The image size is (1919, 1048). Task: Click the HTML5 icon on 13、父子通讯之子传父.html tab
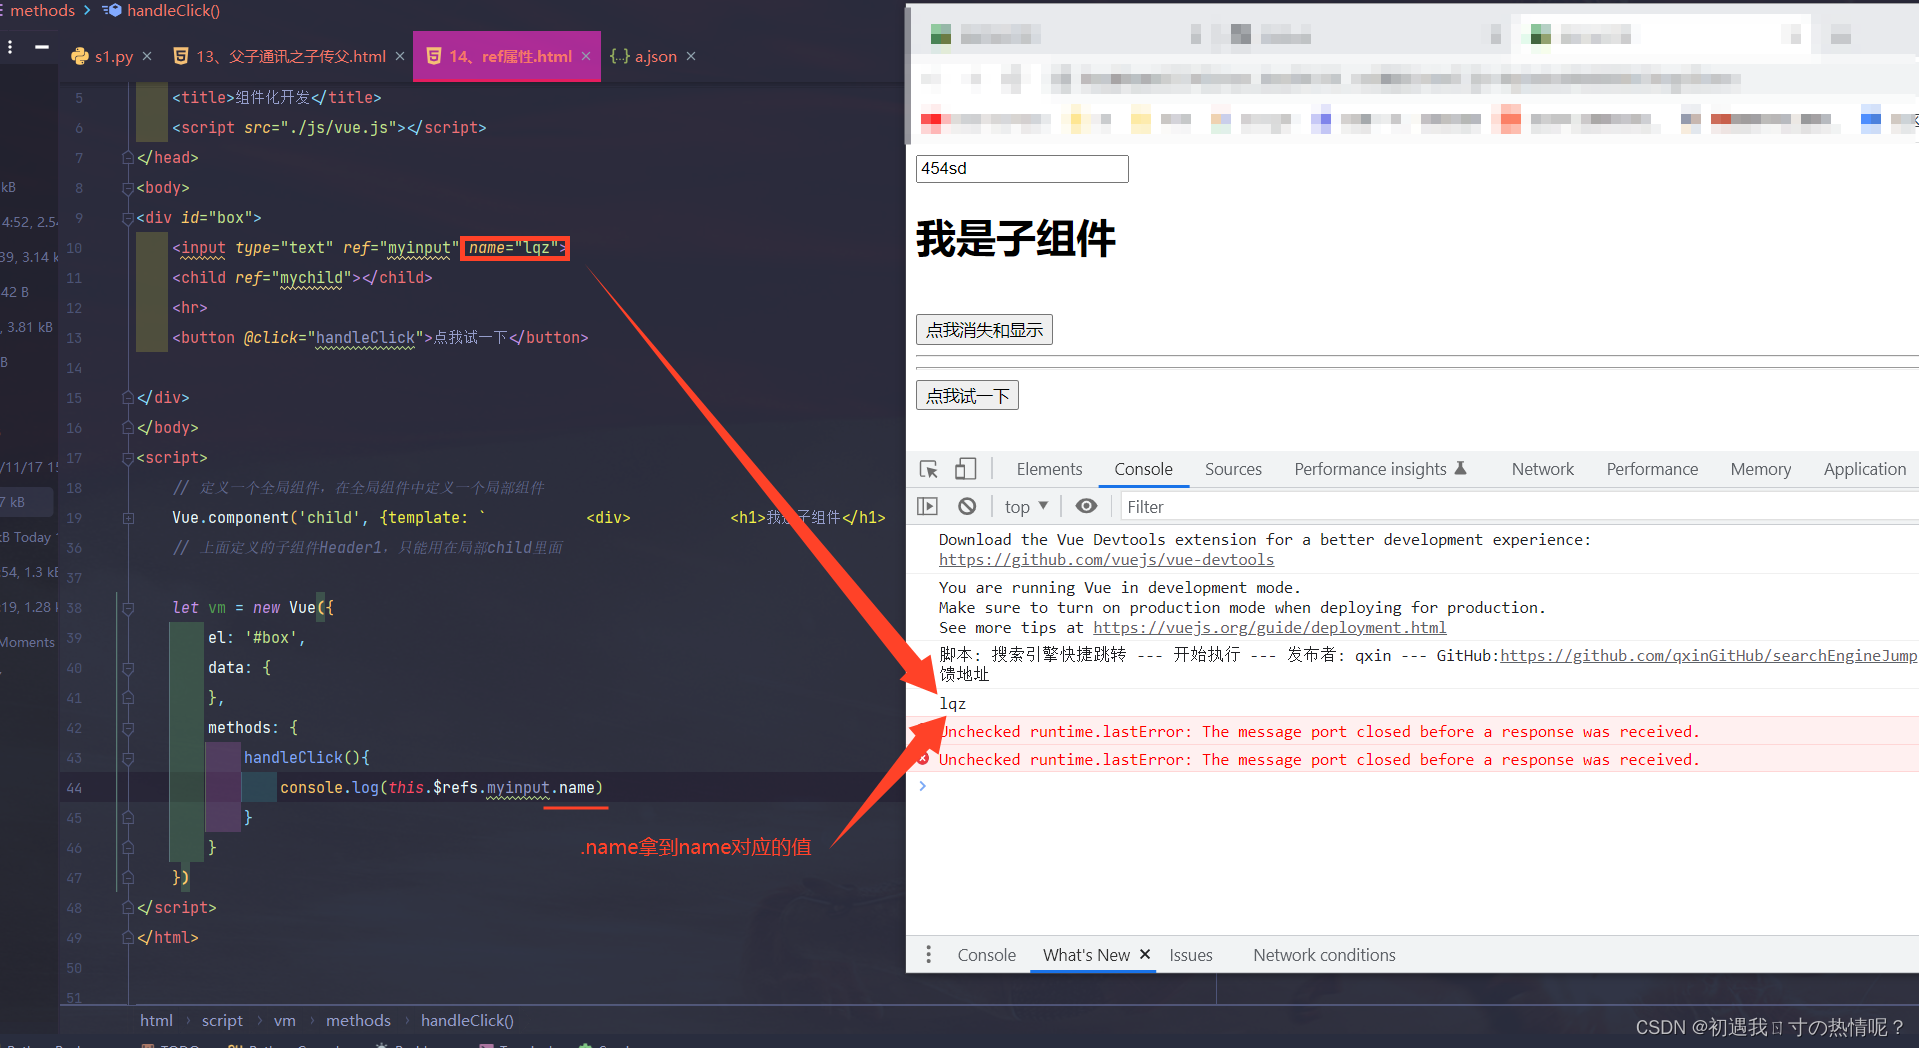click(181, 56)
